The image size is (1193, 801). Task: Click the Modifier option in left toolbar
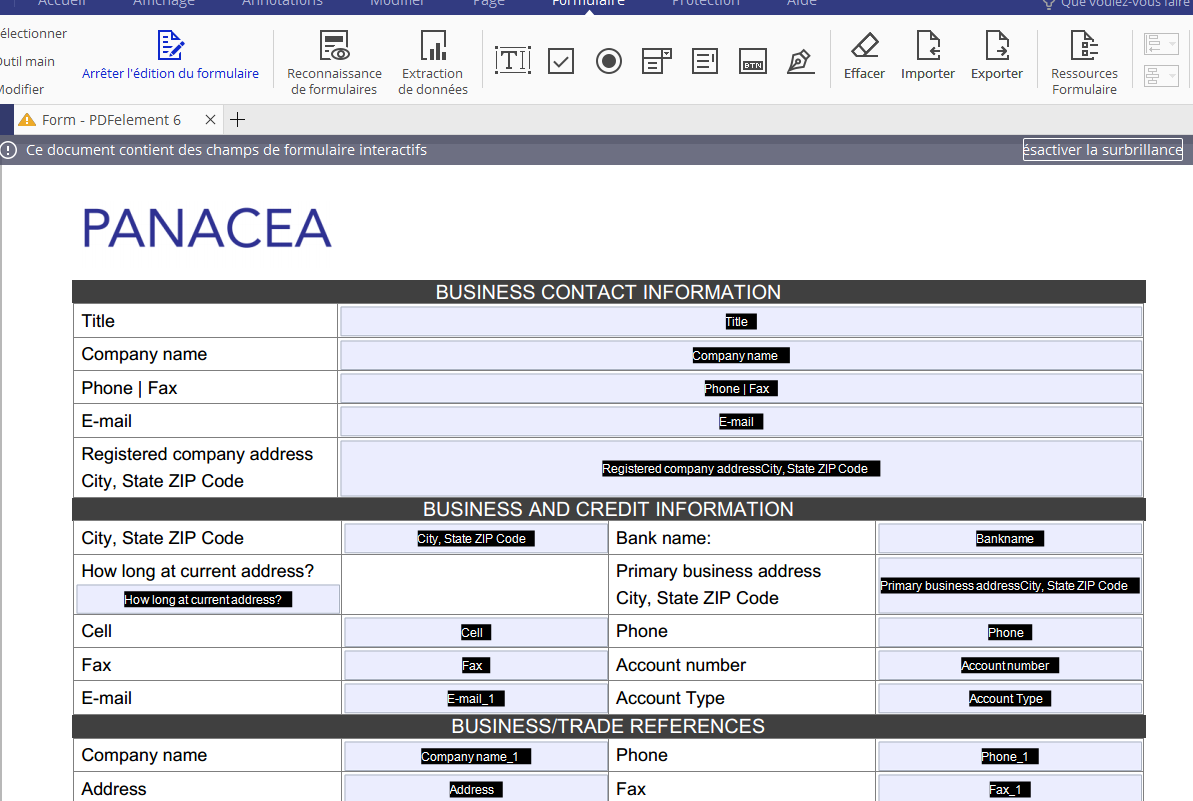(x=22, y=90)
